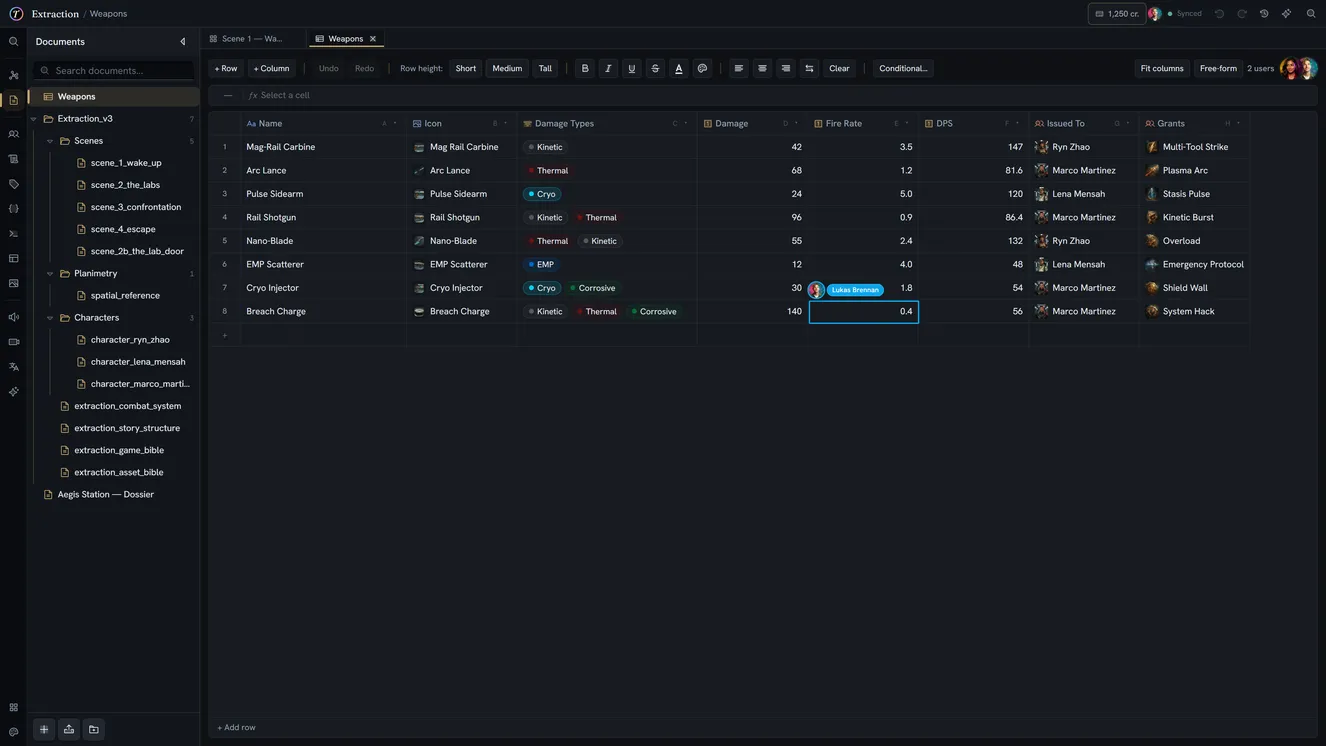The height and width of the screenshot is (746, 1326).
Task: Open the Aegis Station — Dossier document
Action: [106, 495]
